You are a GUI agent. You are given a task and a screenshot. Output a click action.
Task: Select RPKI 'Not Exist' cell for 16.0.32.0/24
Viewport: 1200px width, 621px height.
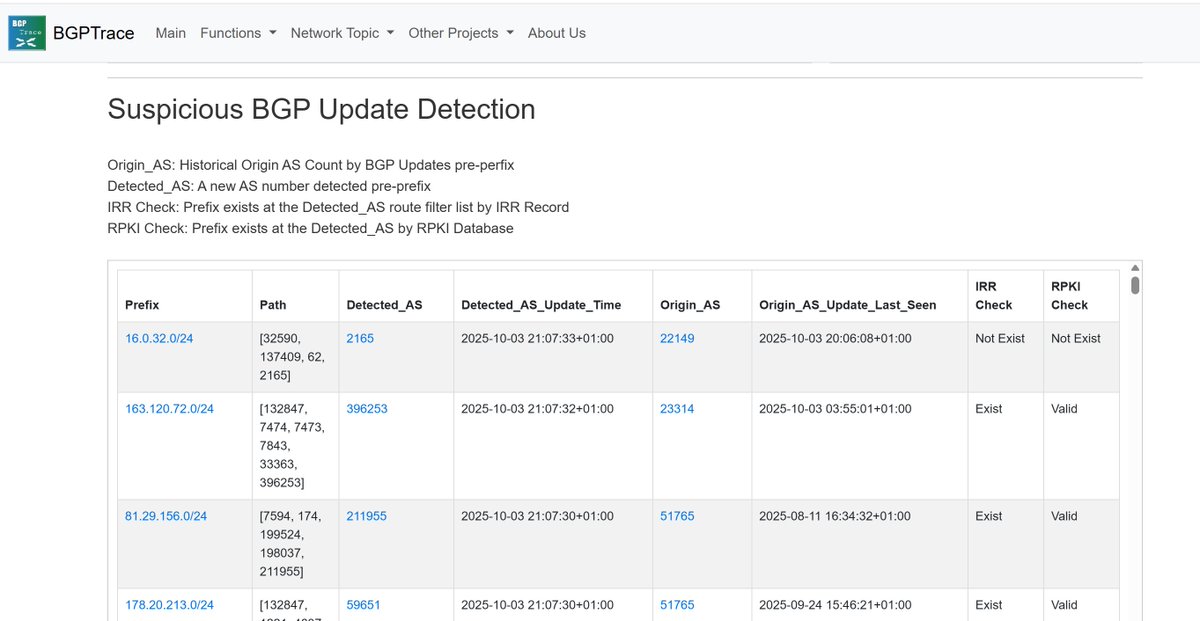(1082, 357)
